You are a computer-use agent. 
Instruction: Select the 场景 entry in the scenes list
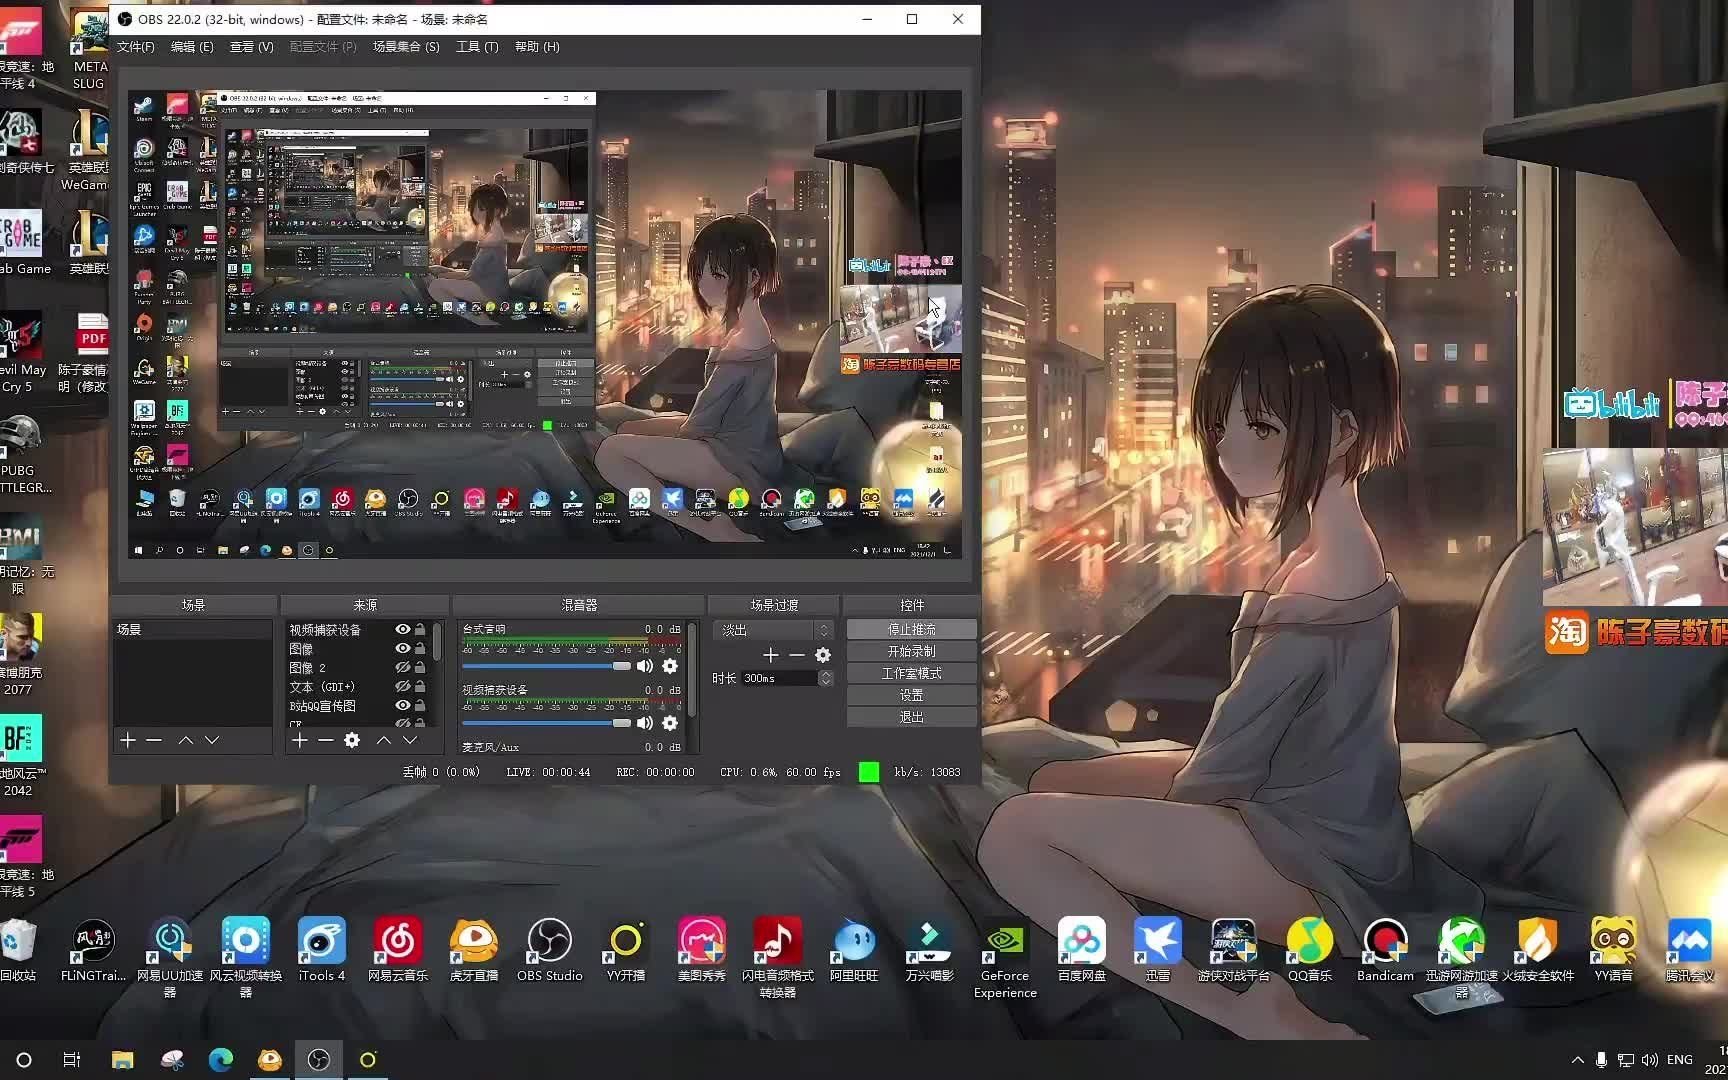(x=192, y=630)
